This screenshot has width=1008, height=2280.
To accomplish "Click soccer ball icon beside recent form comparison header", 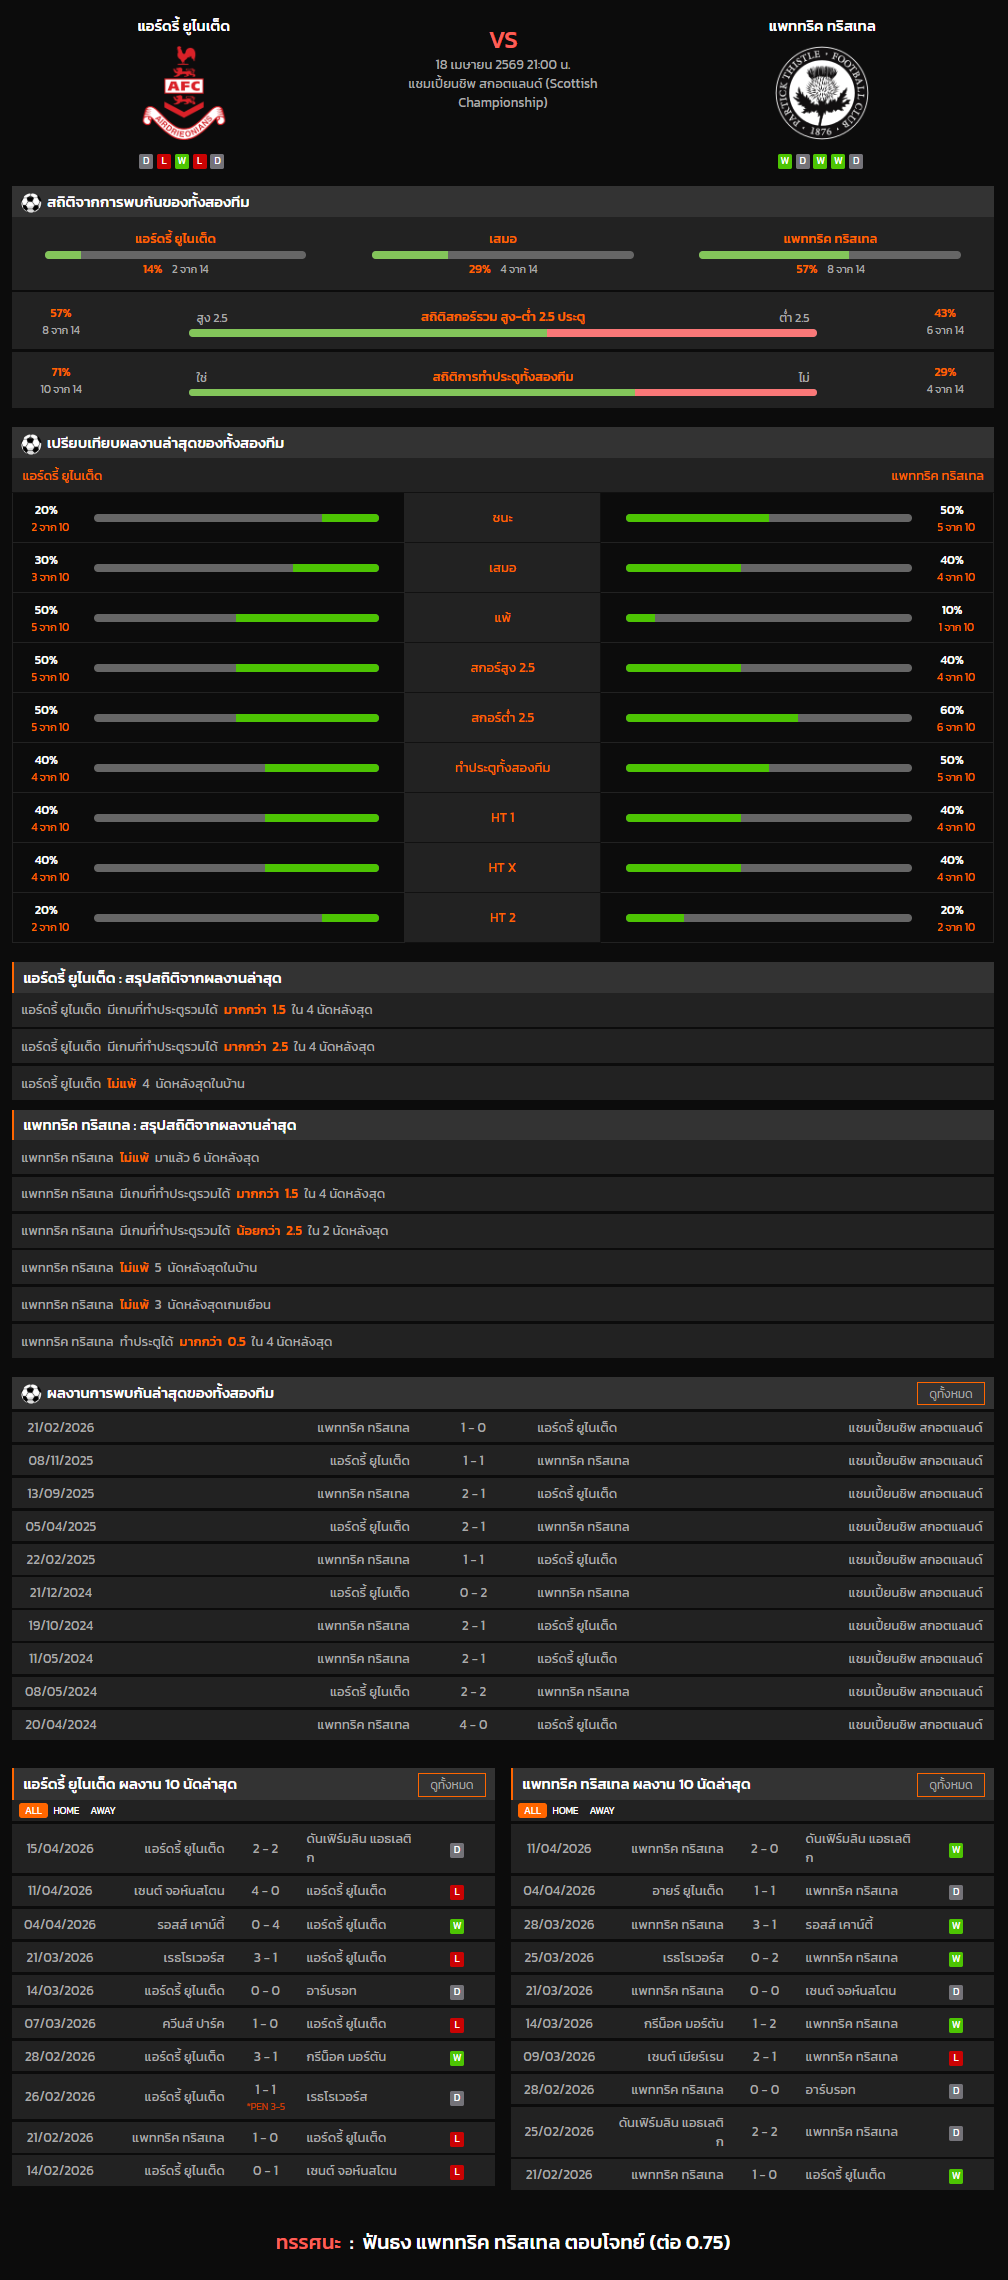I will tap(31, 444).
